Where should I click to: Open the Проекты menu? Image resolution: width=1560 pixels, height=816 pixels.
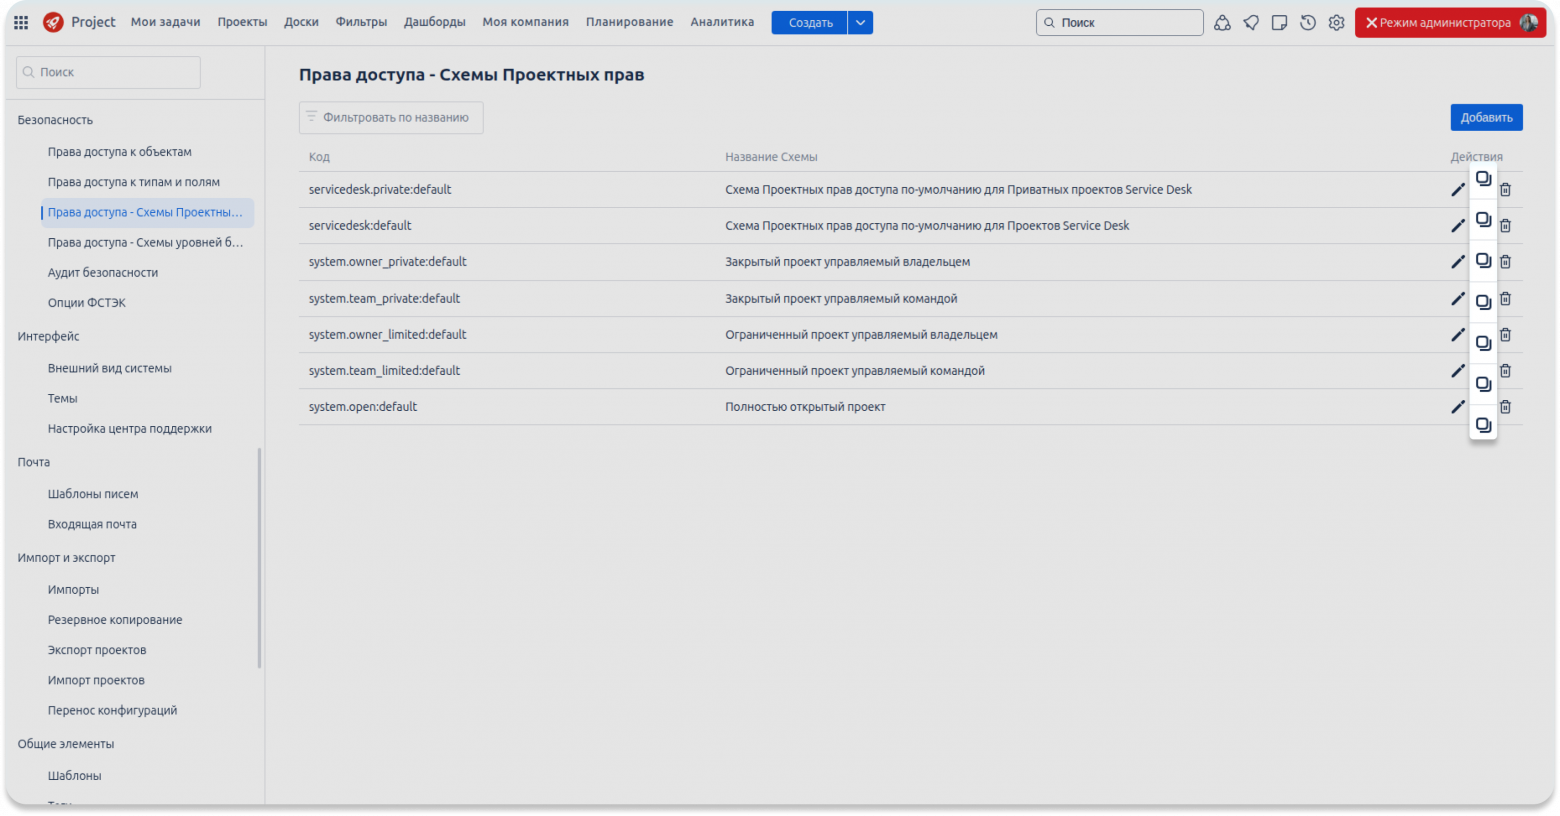point(243,22)
